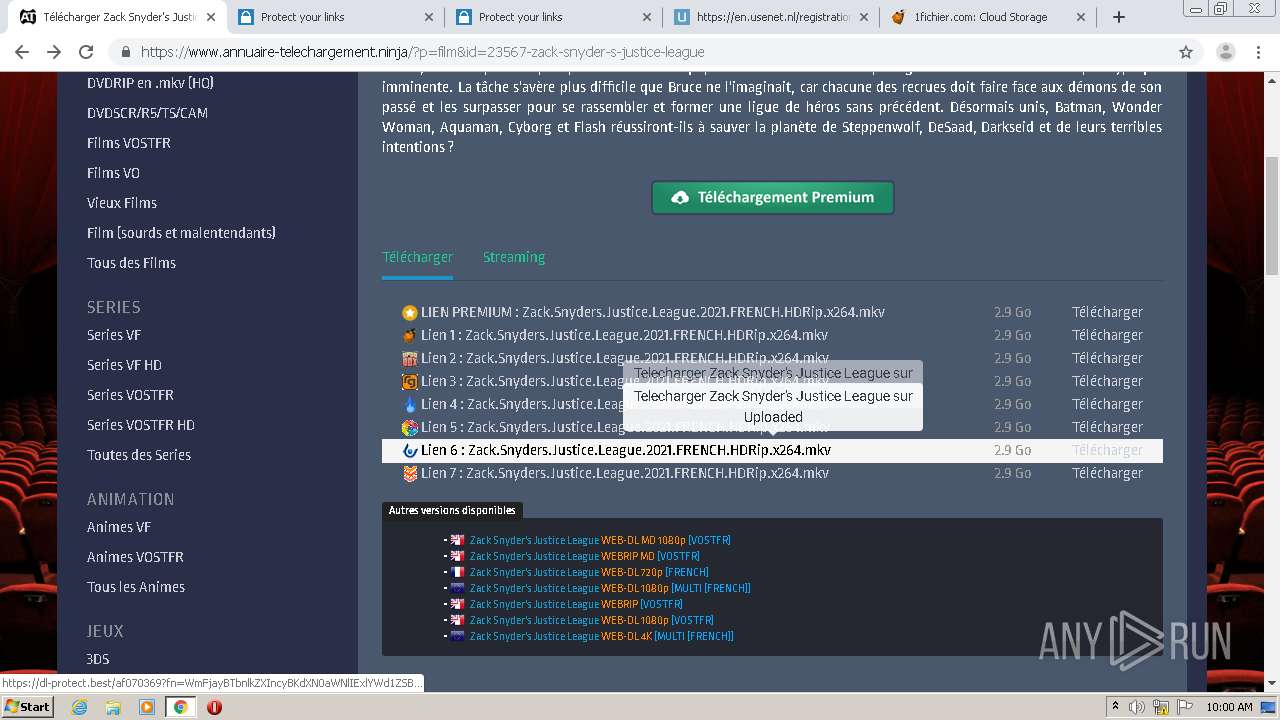Open DVDRIP en .mkv (HQ) category

pyautogui.click(x=150, y=83)
